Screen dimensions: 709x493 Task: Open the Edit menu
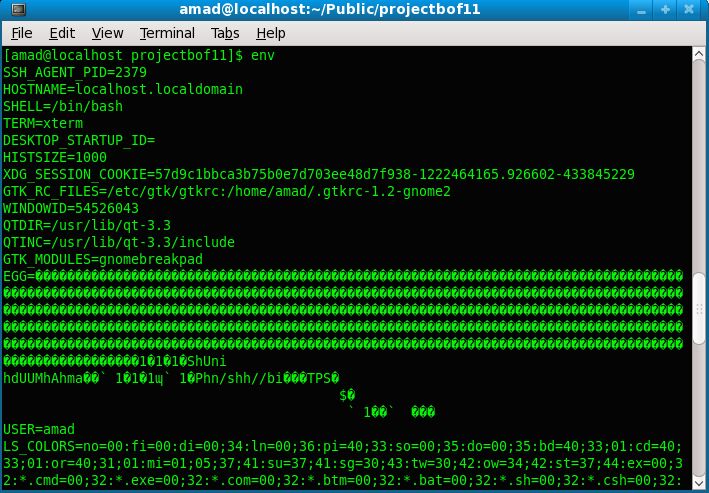pos(62,33)
